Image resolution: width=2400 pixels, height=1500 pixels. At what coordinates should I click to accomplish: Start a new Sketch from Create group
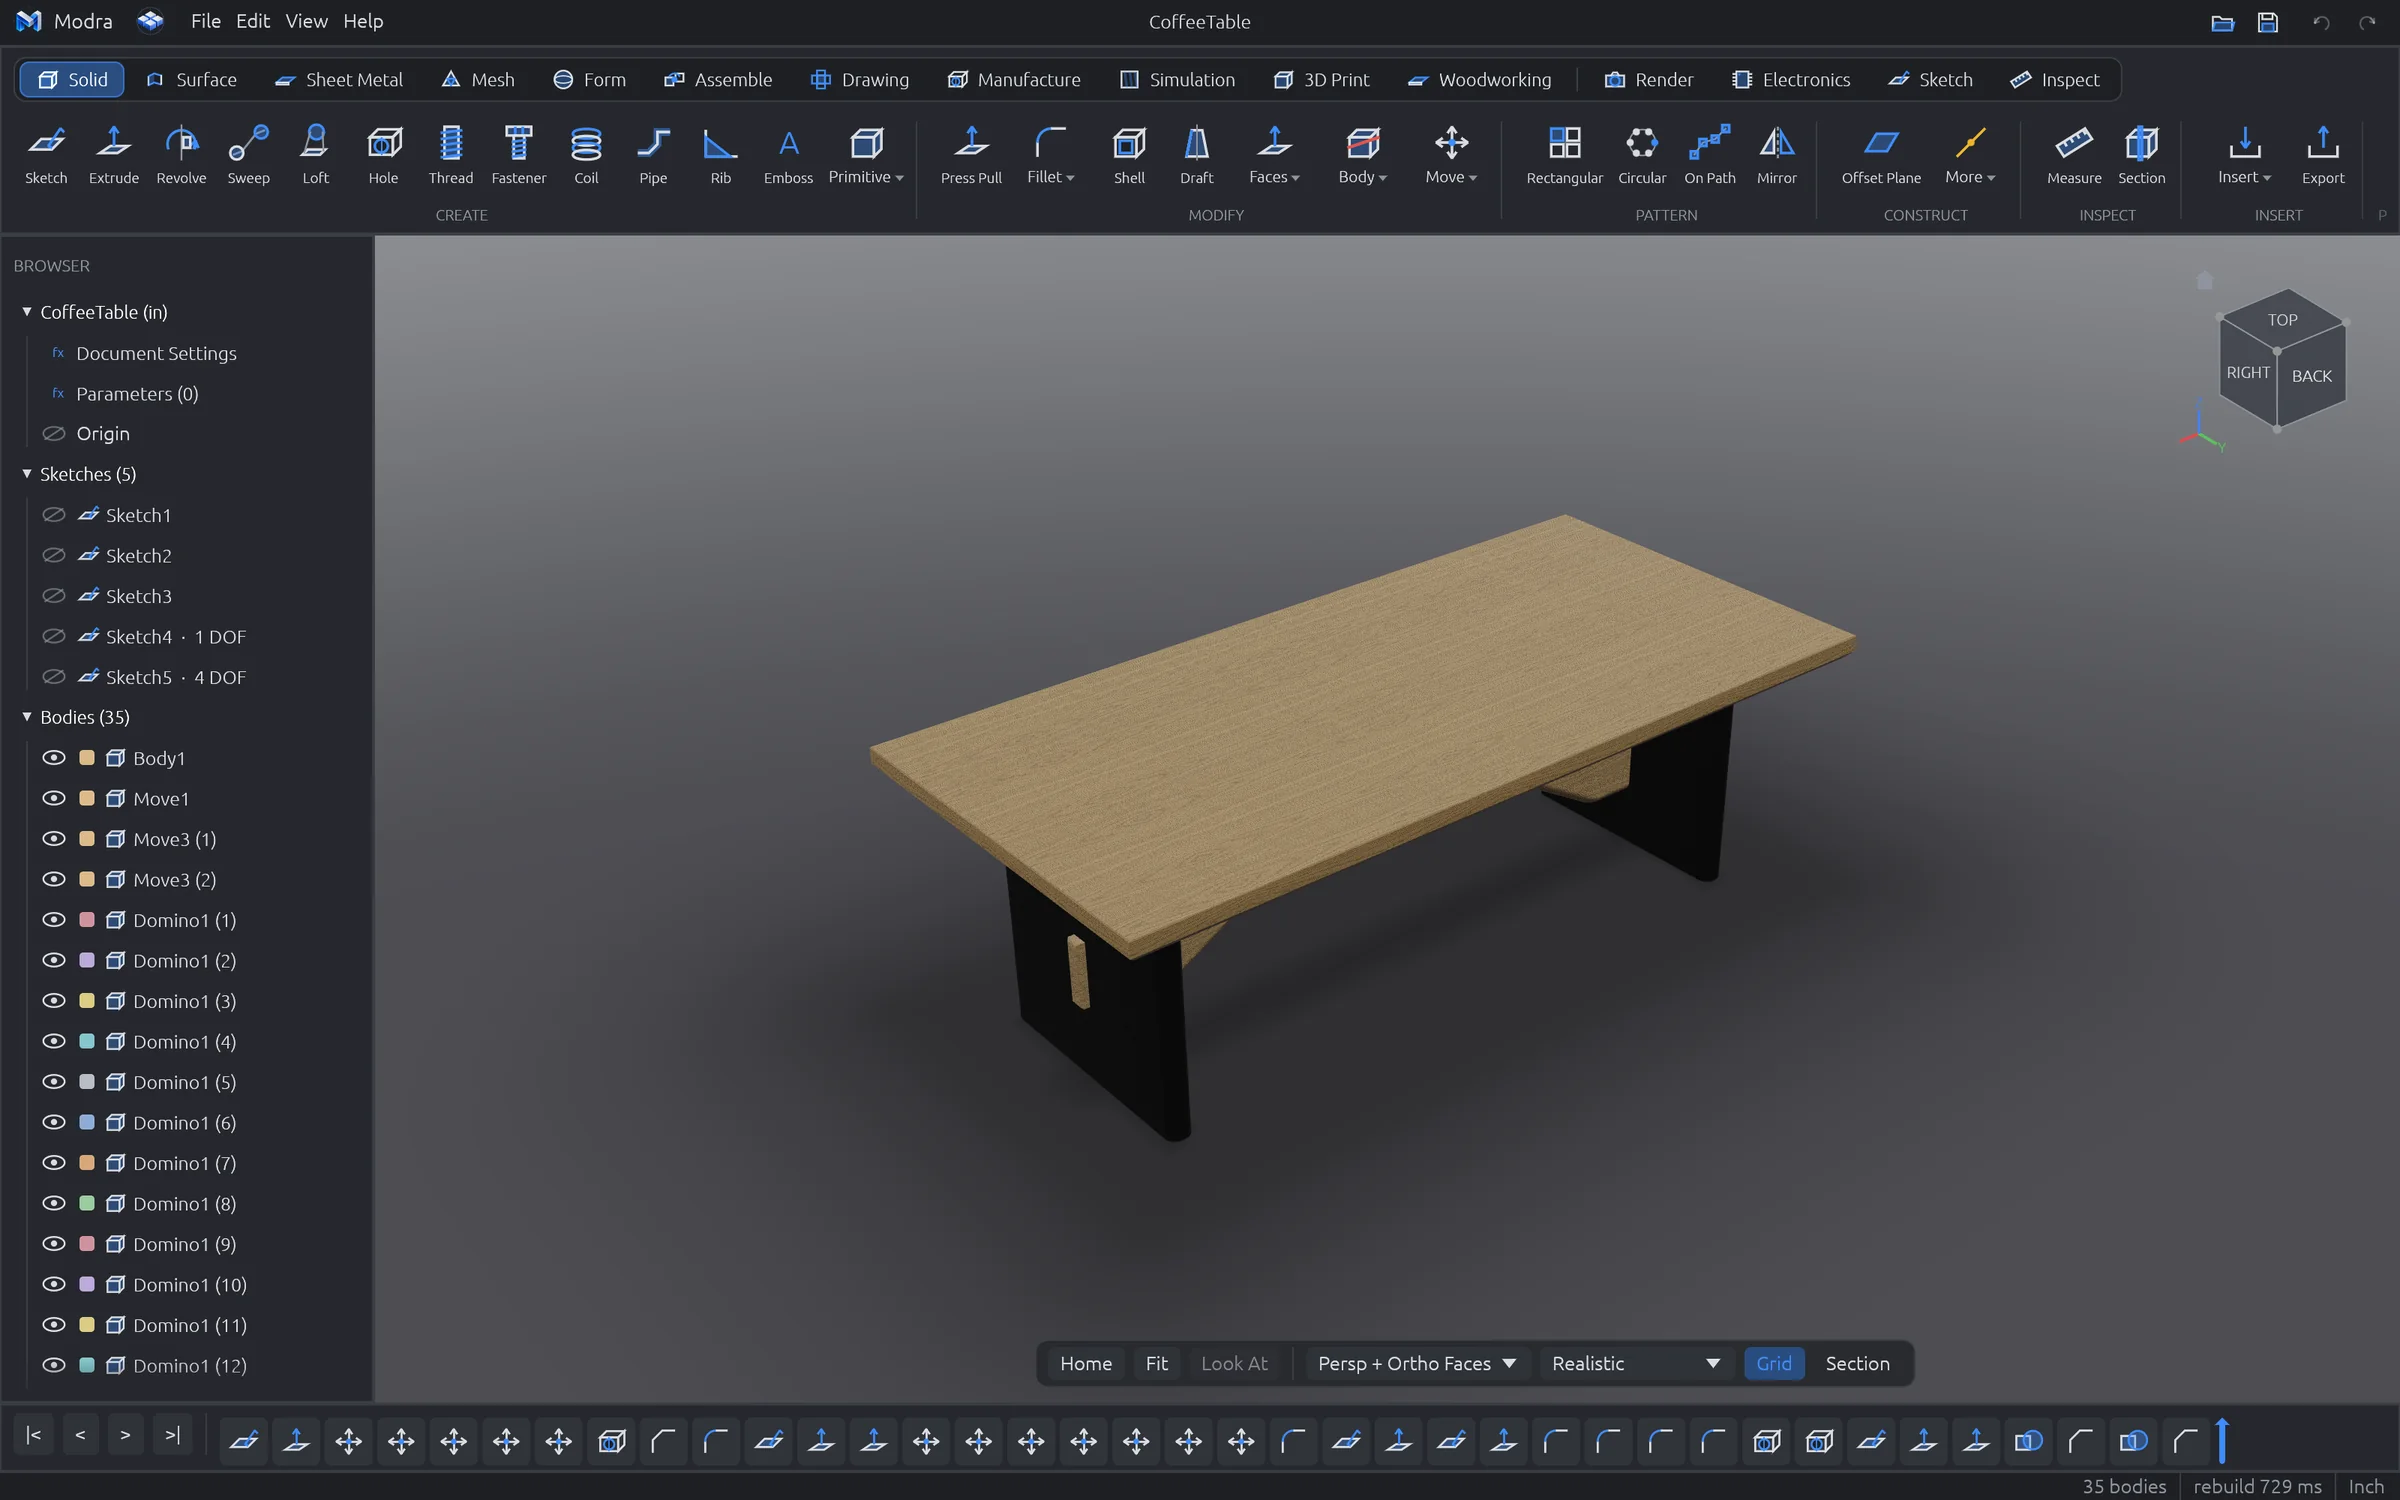(x=46, y=155)
